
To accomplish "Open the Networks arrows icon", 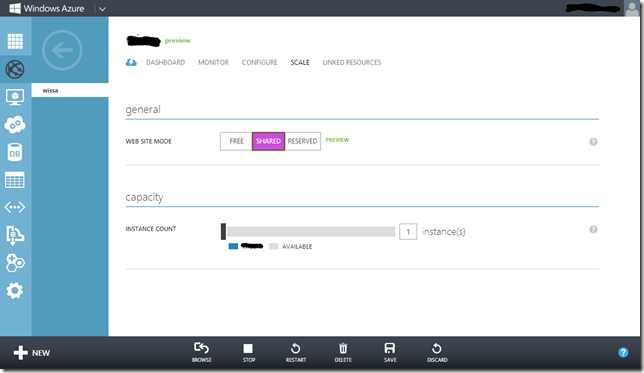I will [x=15, y=207].
